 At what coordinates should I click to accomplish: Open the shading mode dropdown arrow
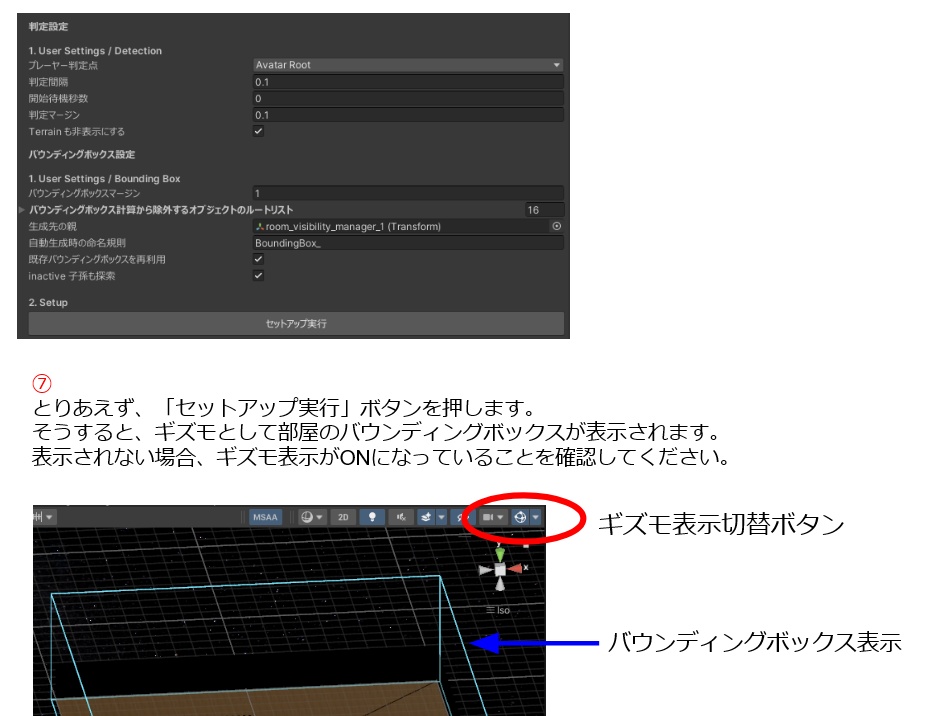[321, 517]
